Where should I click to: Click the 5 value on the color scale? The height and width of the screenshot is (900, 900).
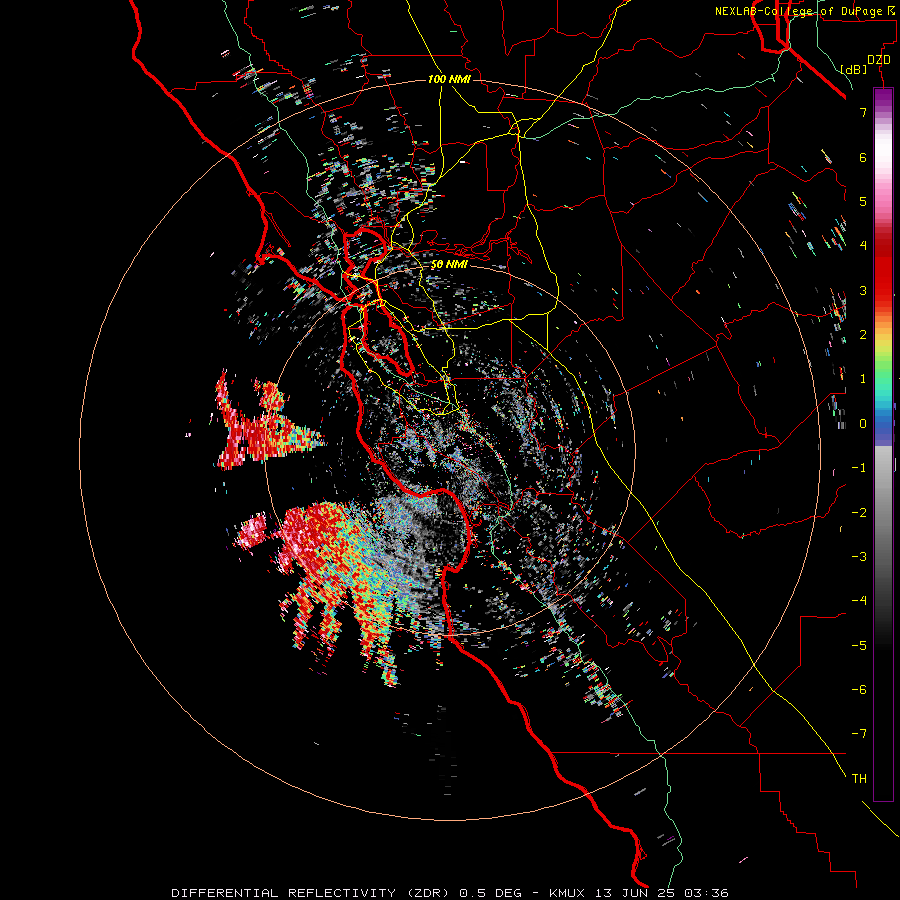[x=863, y=201]
